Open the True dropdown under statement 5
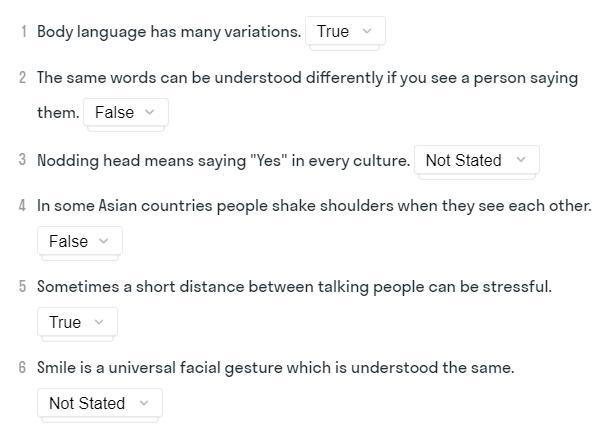609x444 pixels. 77,322
